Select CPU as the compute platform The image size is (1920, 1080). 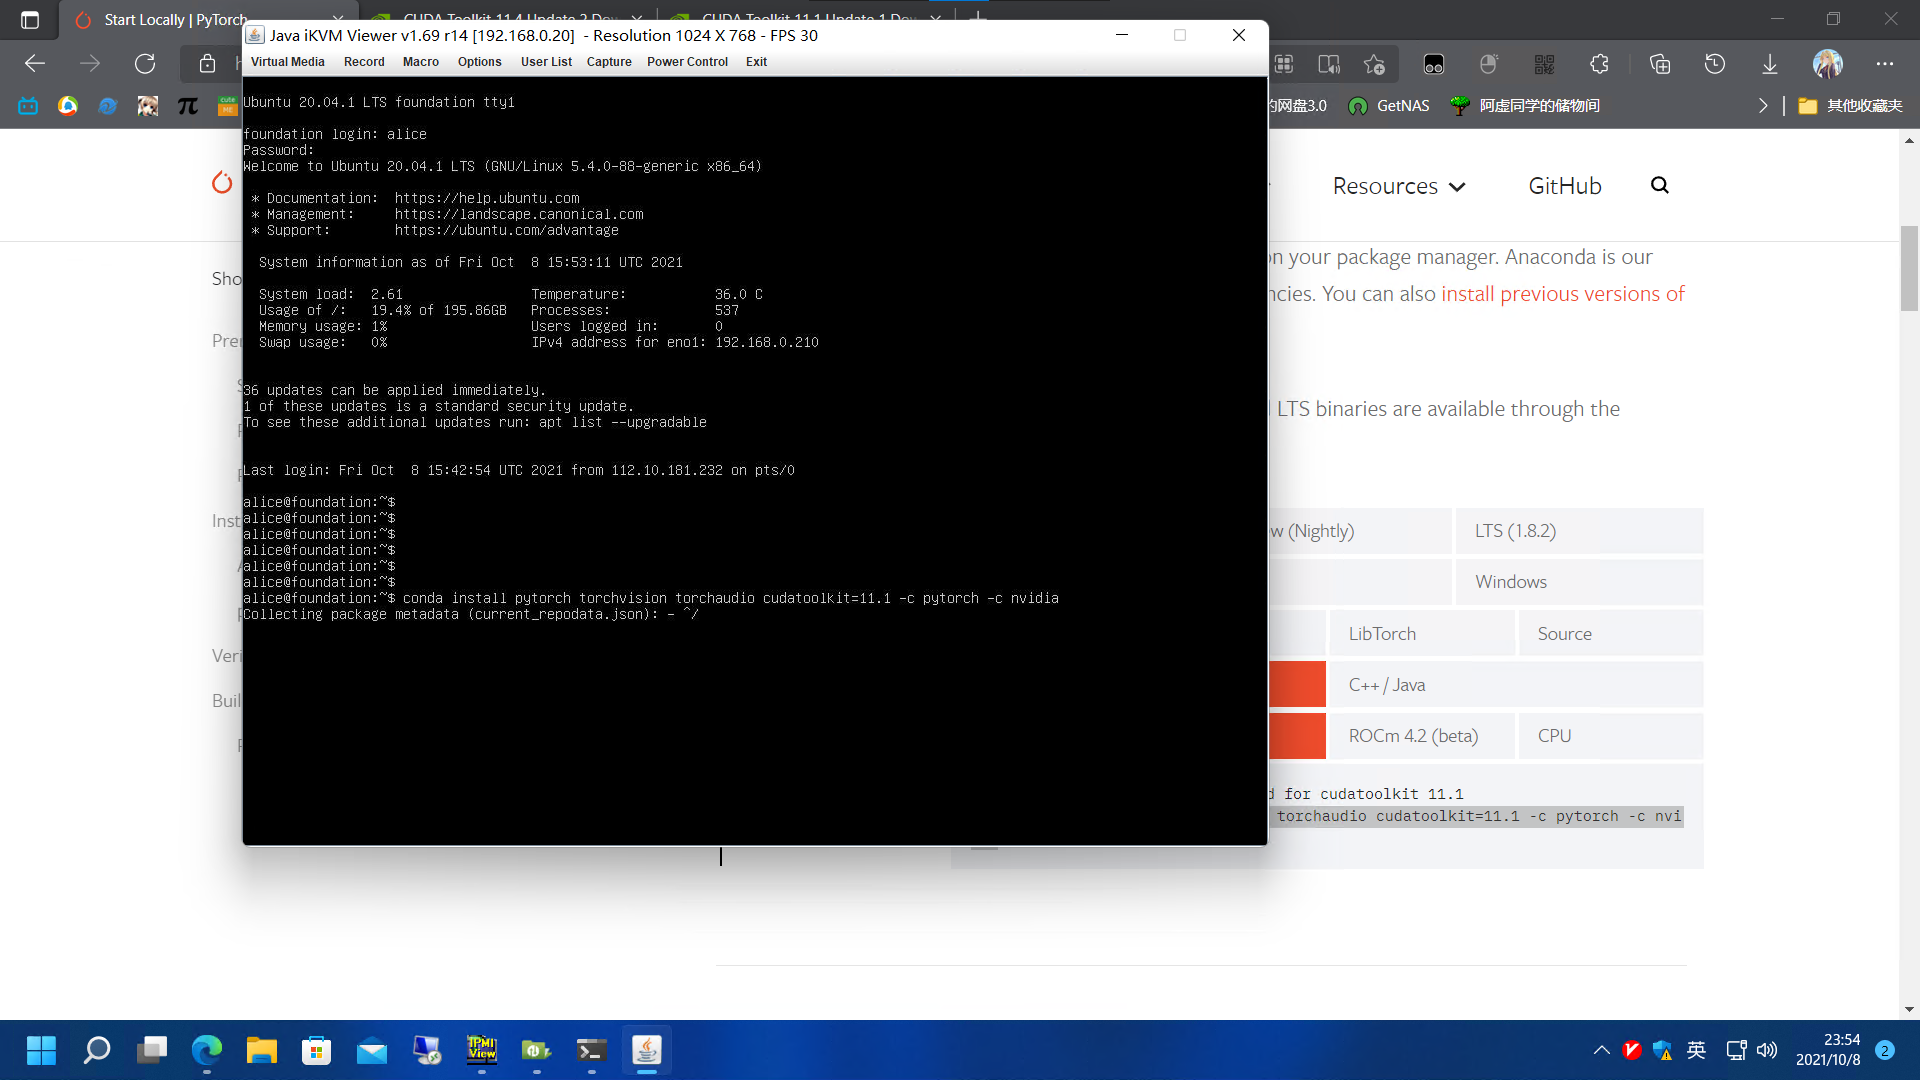pos(1555,735)
